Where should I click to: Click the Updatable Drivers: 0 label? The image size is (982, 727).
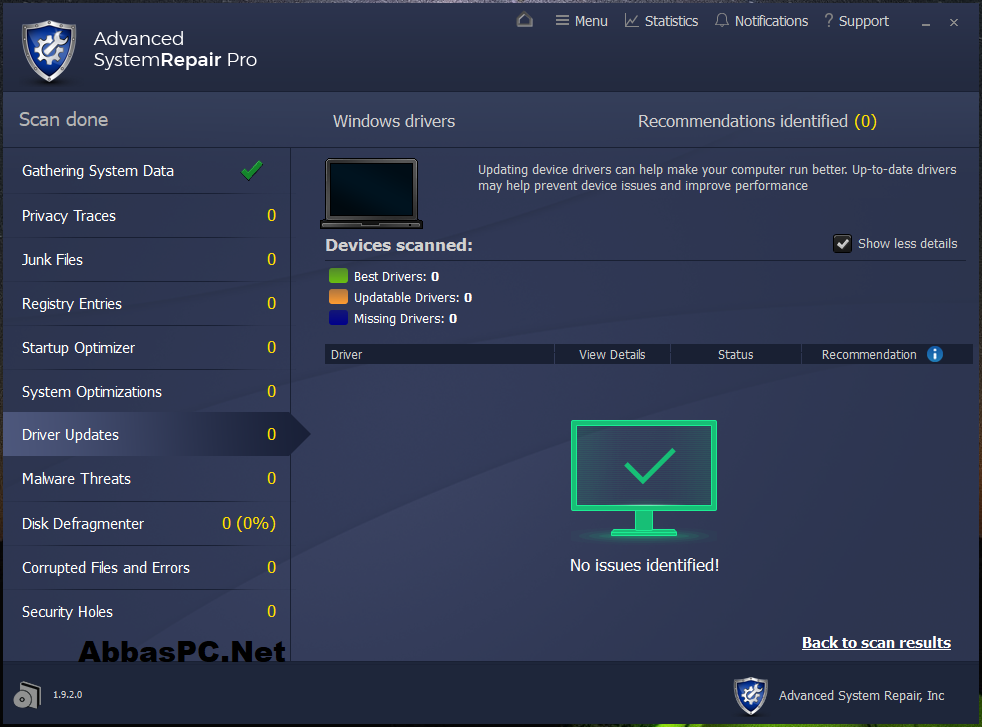coord(413,297)
